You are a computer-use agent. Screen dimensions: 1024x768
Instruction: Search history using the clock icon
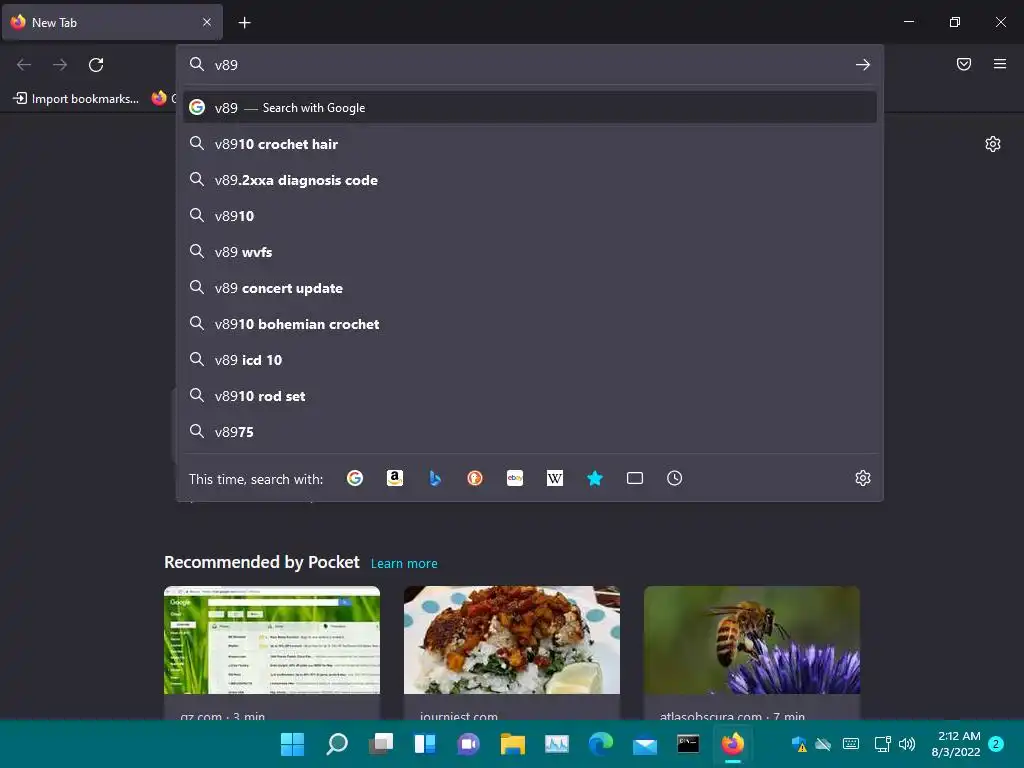coord(675,478)
